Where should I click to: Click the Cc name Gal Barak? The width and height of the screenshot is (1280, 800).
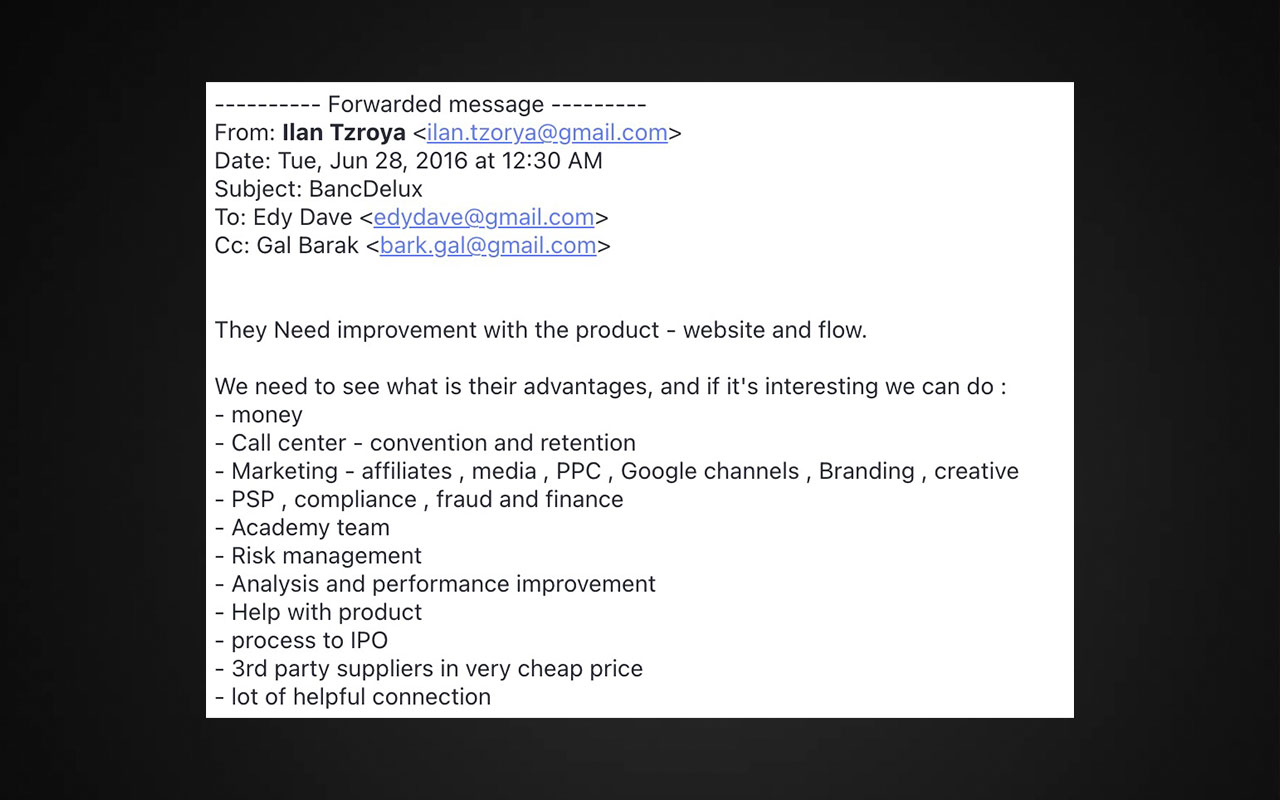tap(308, 245)
